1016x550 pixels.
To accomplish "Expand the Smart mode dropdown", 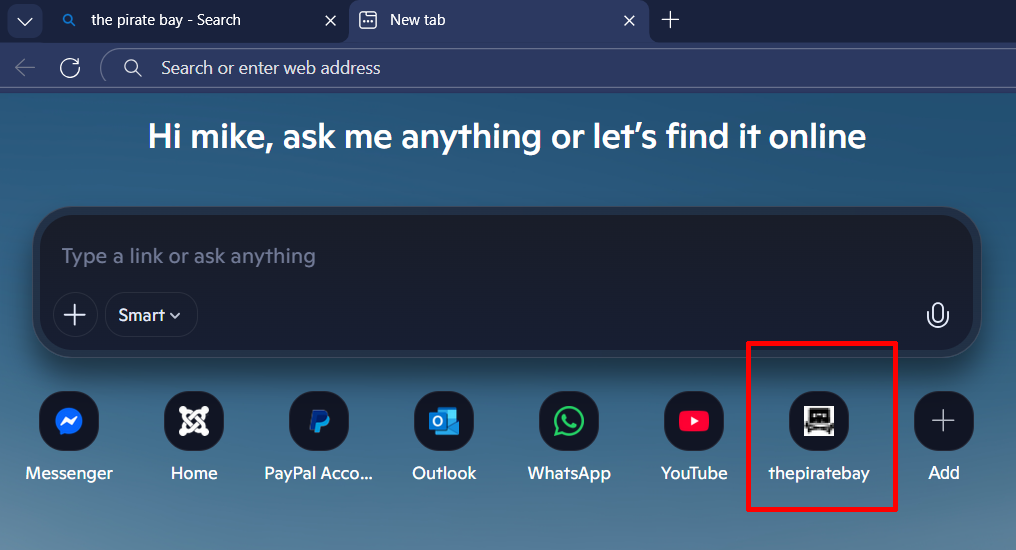I will tap(151, 315).
